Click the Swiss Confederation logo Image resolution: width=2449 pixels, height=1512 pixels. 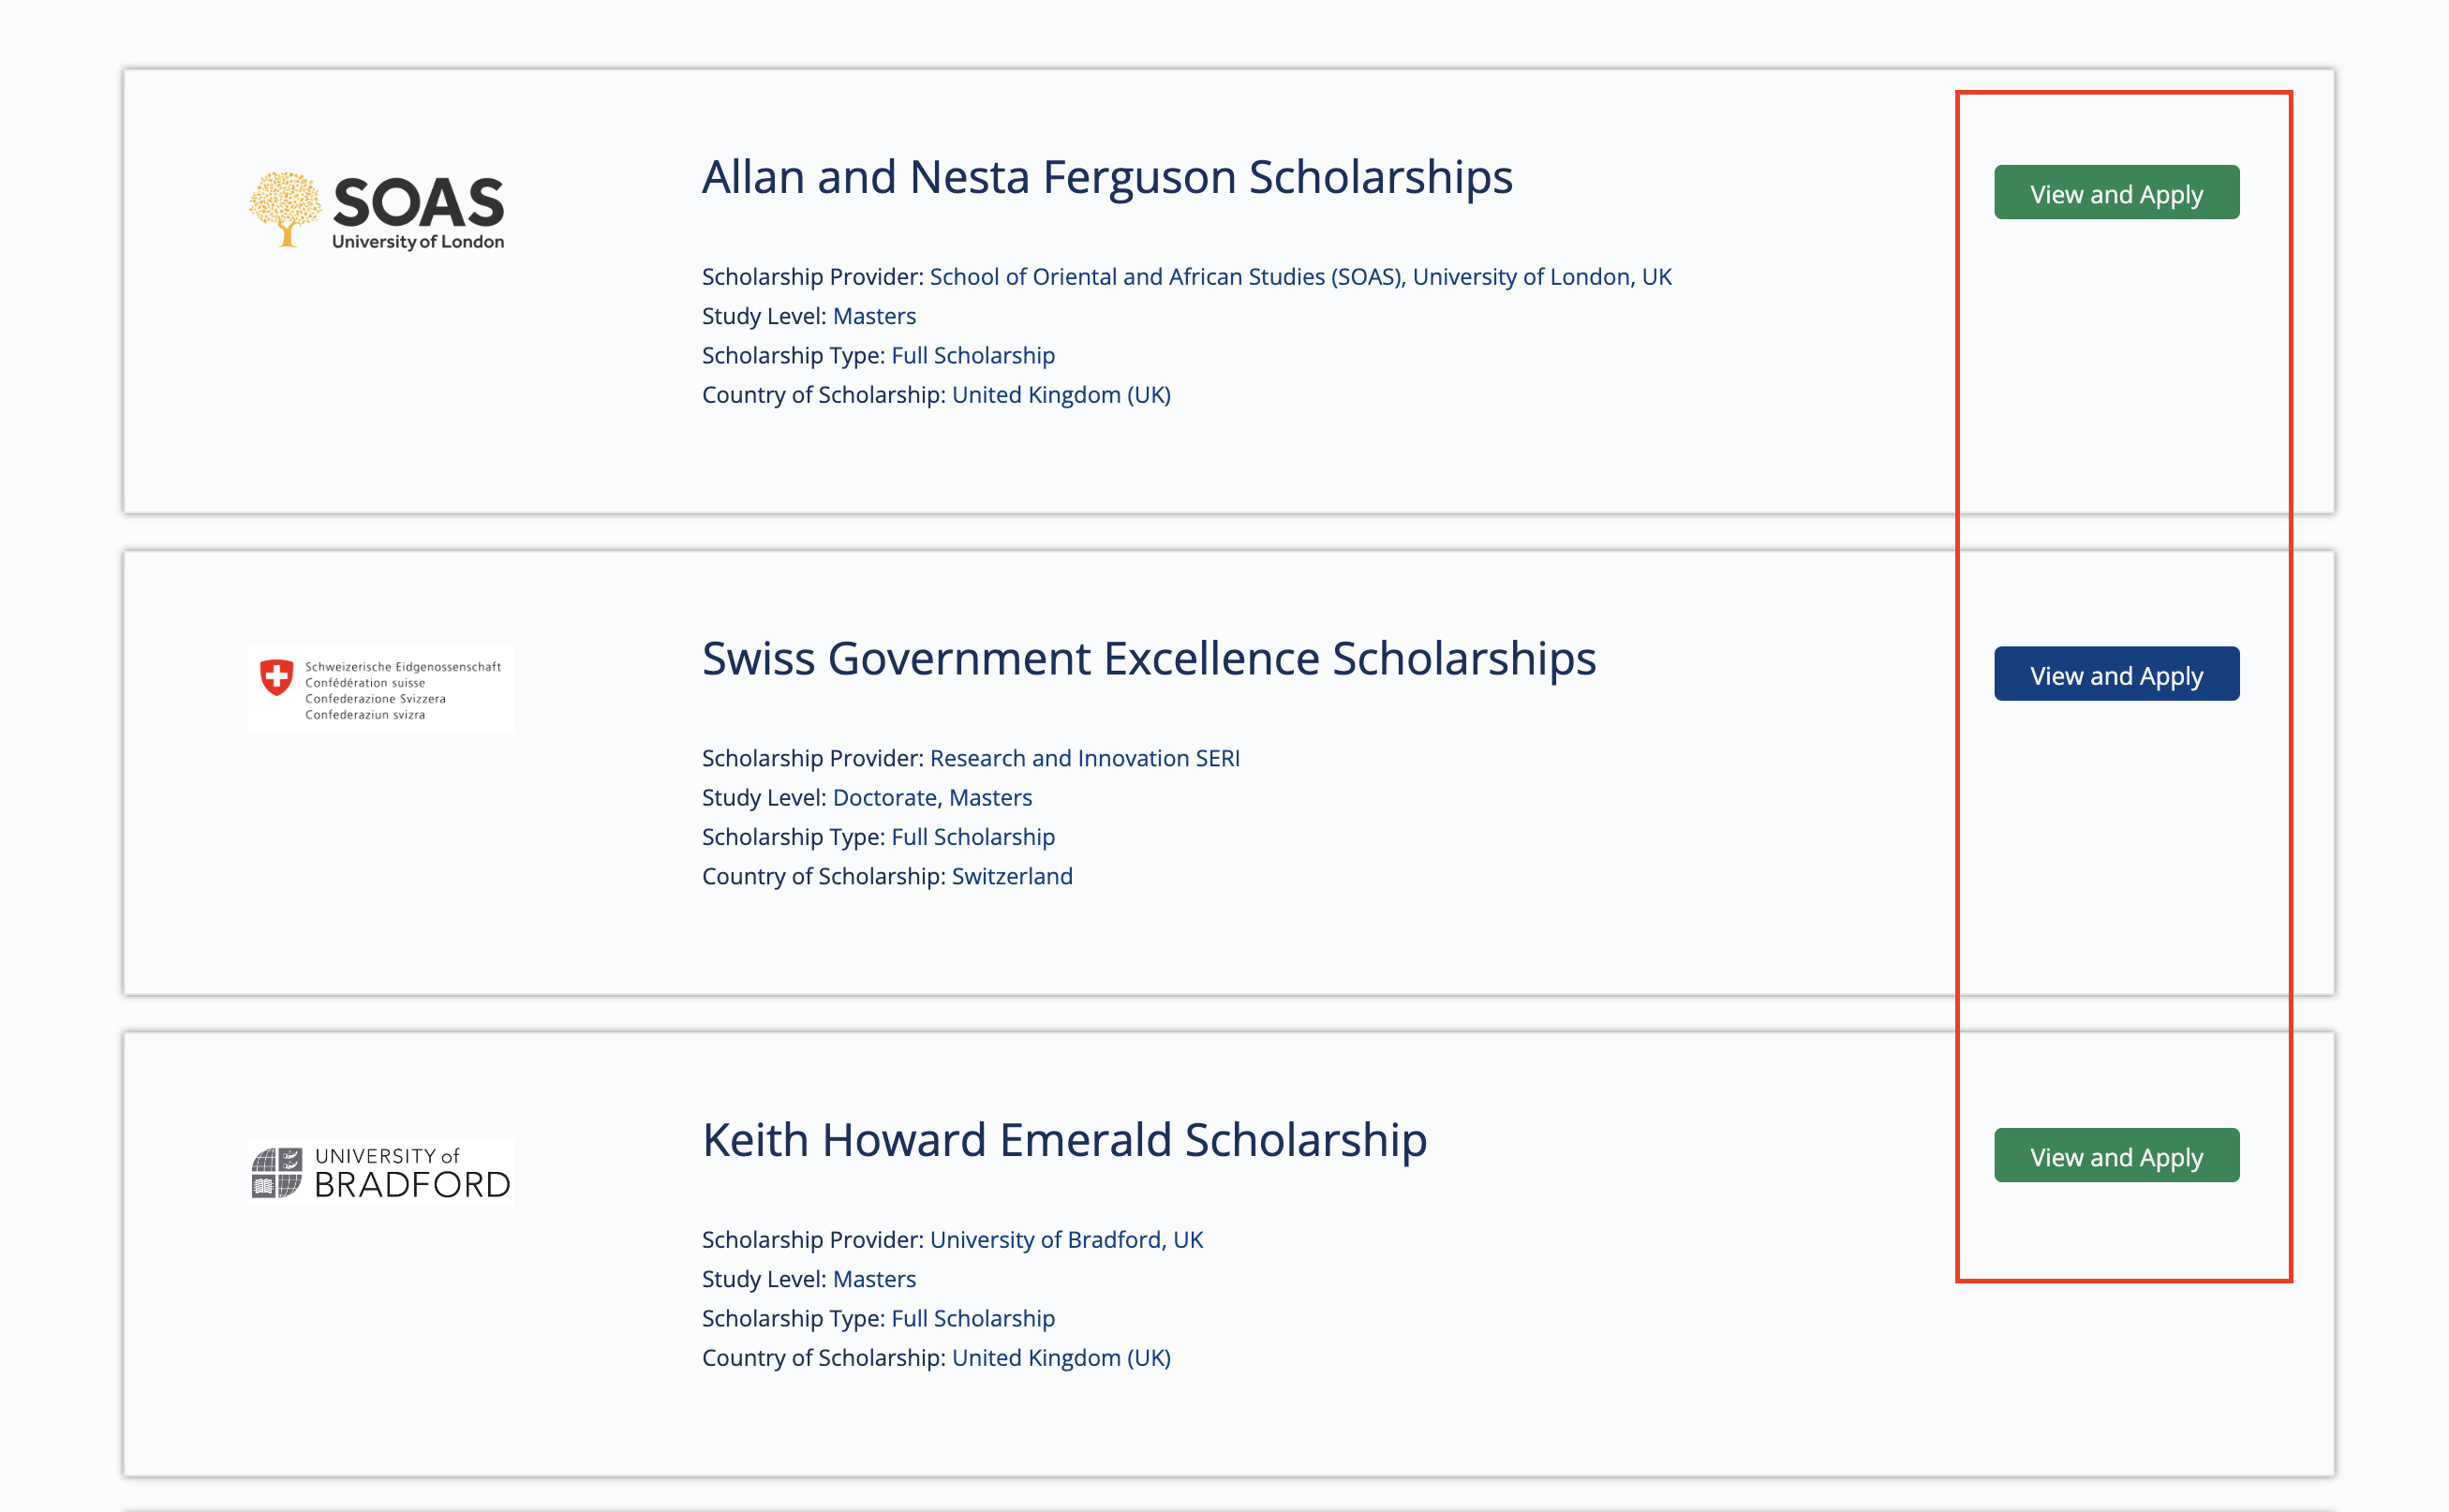(380, 689)
